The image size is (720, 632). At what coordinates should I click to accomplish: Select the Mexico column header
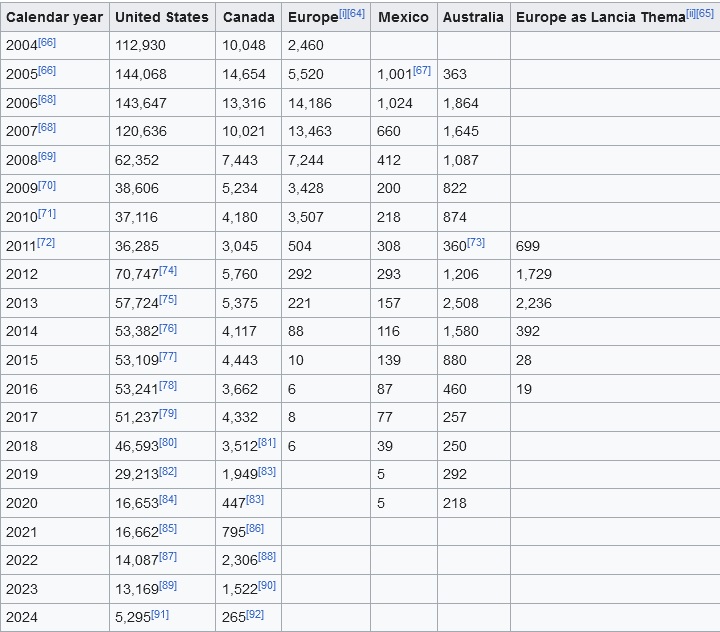(x=404, y=17)
